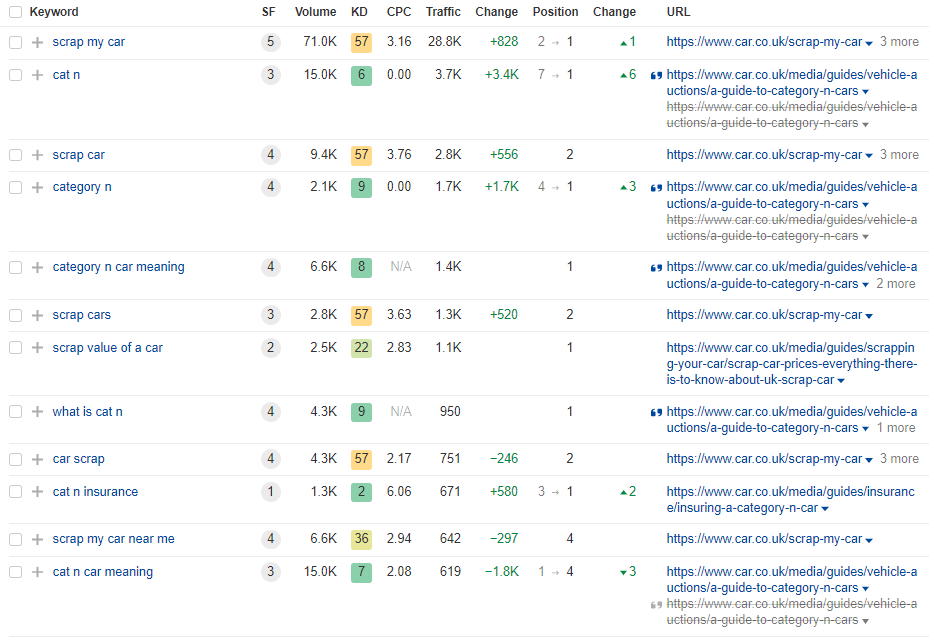Tick the checkbox for 'category n car meaning'
Screen dimensions: 929x637
pyautogui.click(x=15, y=267)
